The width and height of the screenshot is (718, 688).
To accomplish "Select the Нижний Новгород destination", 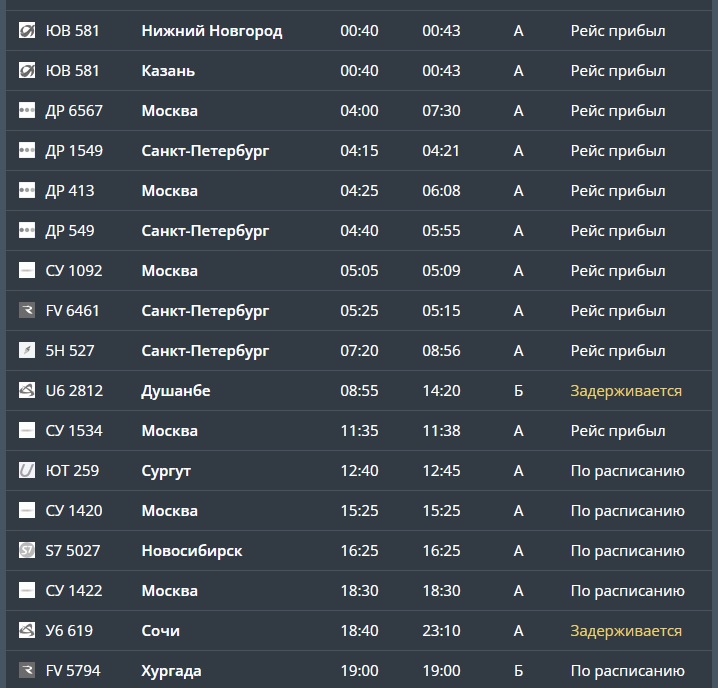I will coord(212,31).
